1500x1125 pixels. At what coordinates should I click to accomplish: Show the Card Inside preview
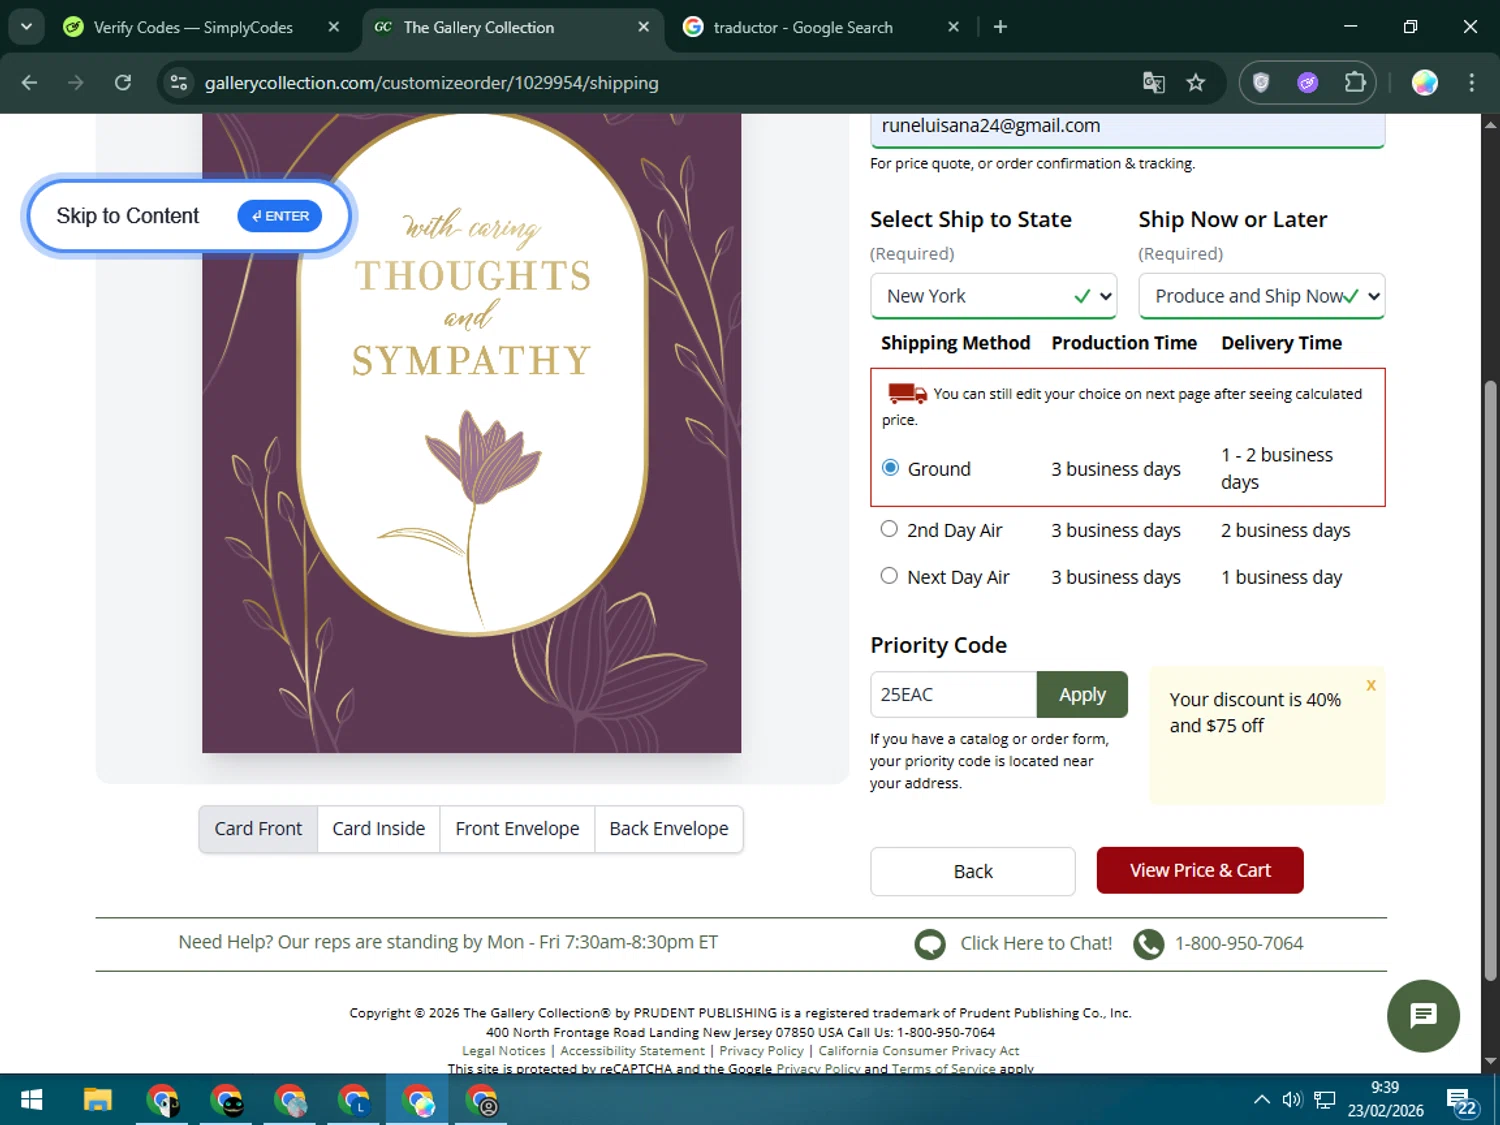tap(379, 829)
